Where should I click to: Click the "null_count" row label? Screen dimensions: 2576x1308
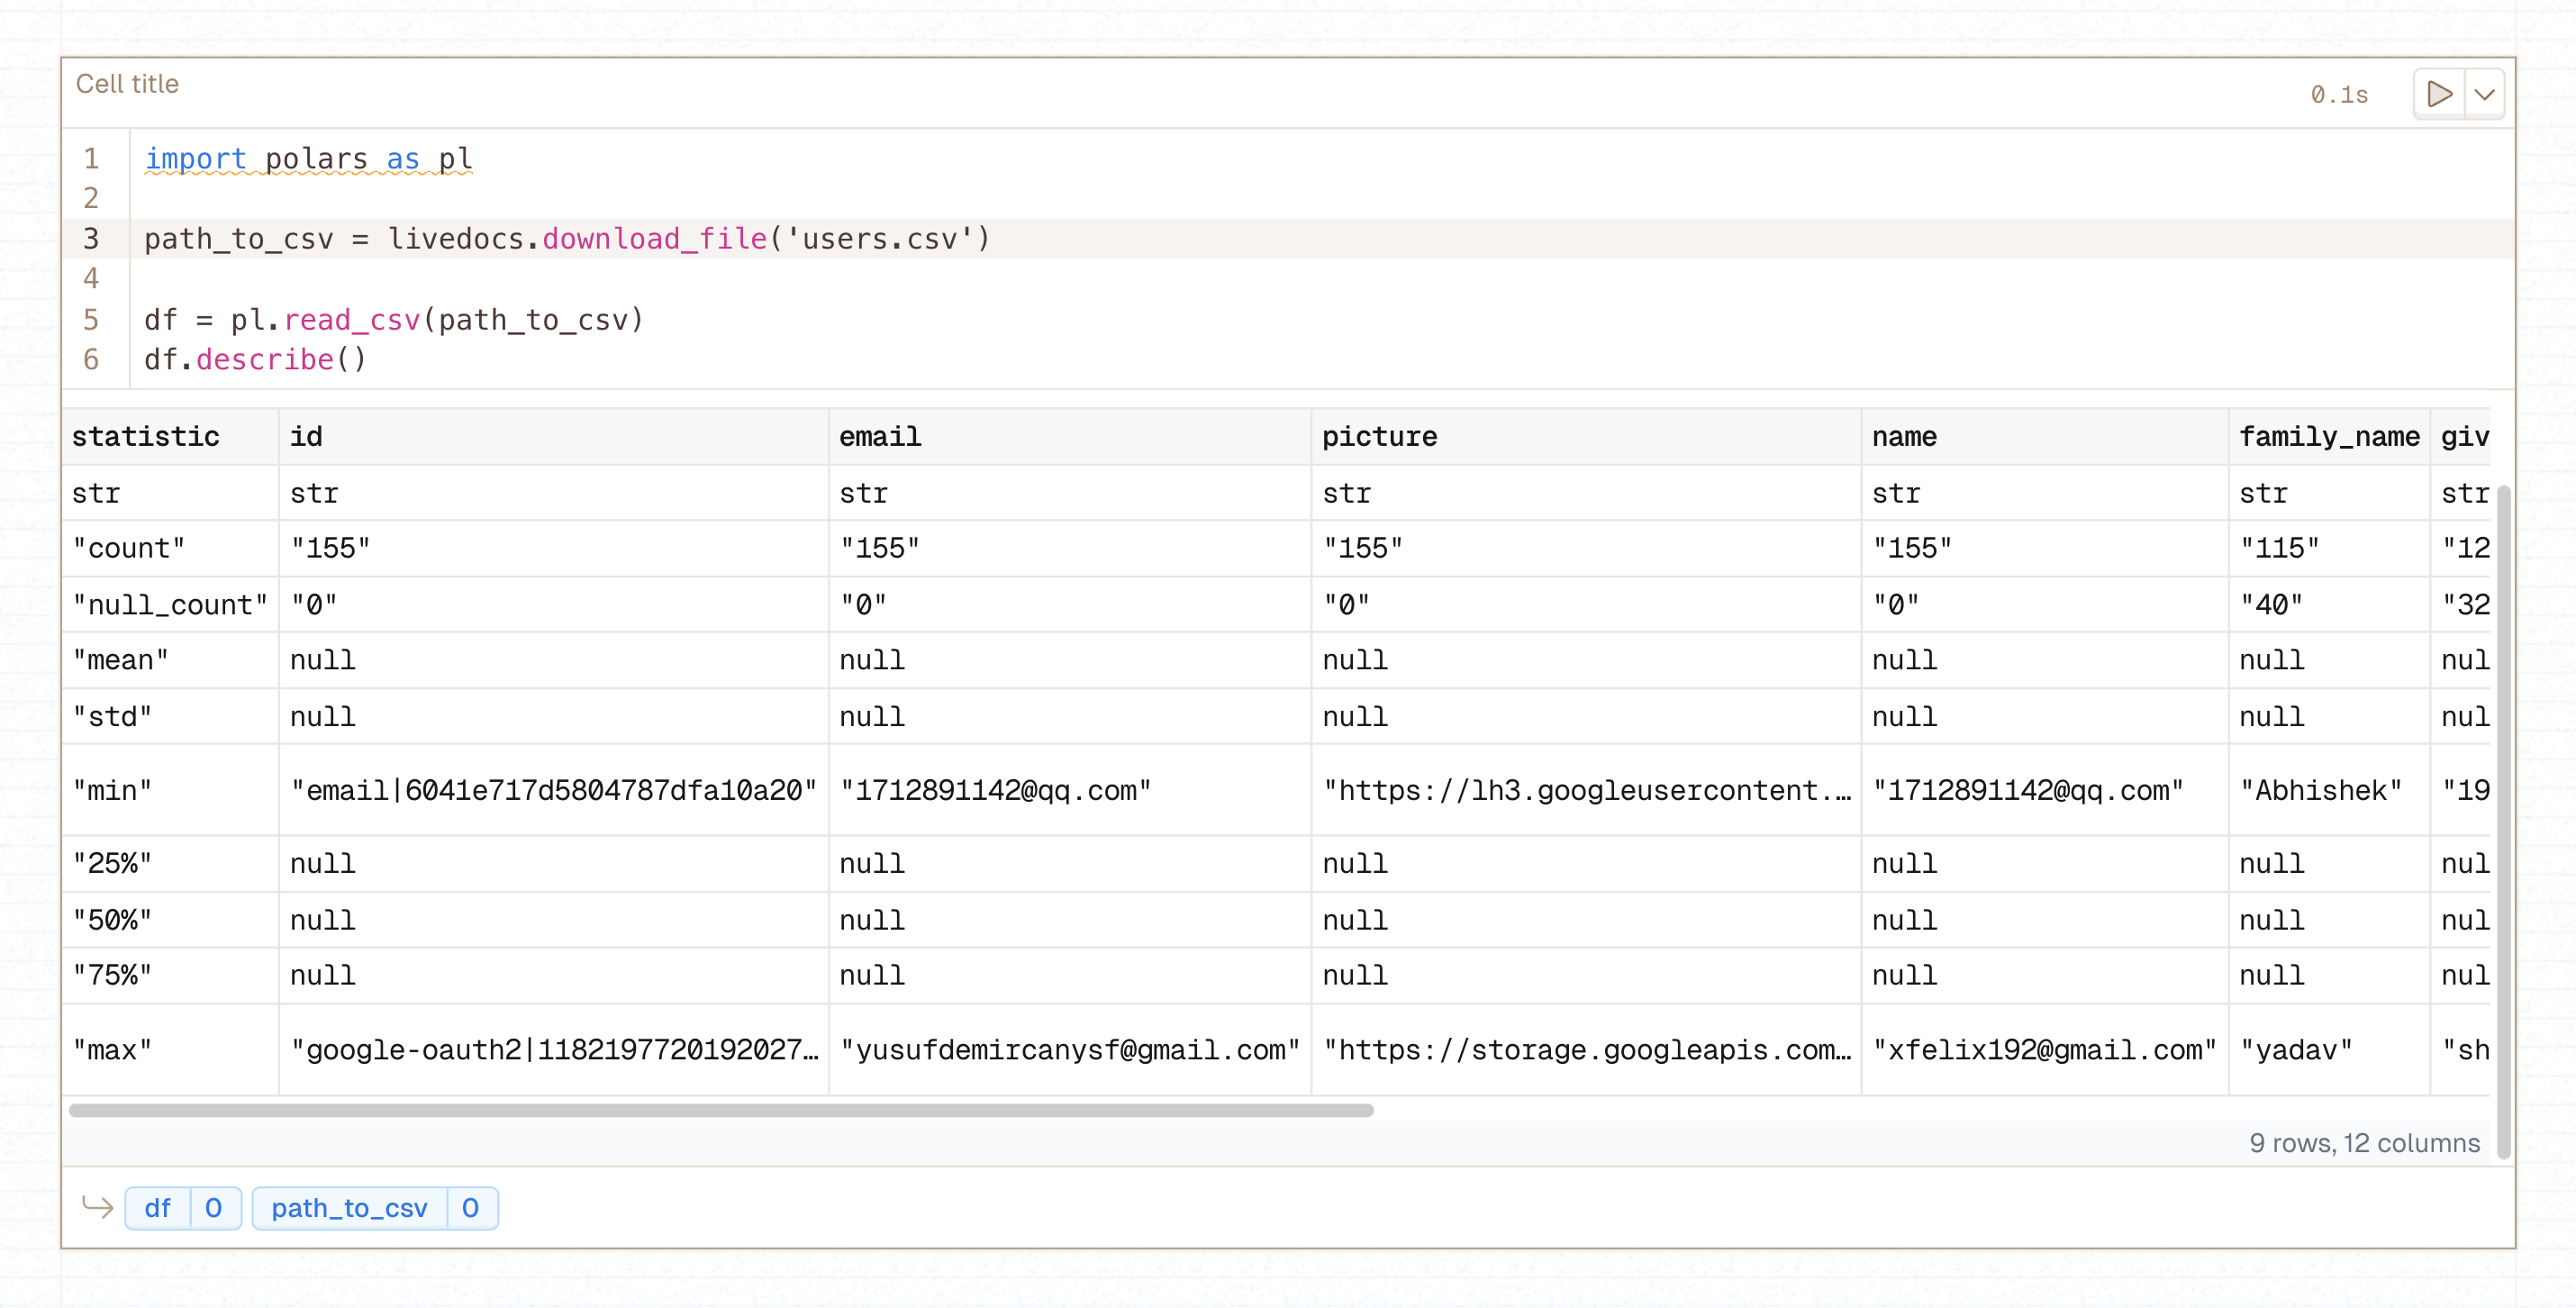(170, 605)
